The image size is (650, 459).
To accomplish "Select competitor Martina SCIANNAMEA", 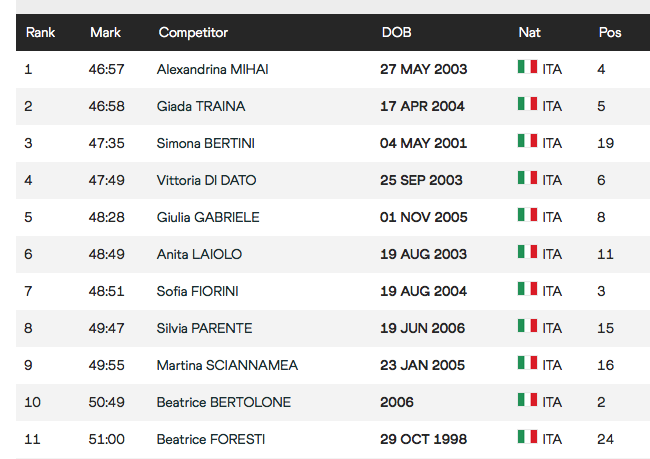I will [x=227, y=365].
